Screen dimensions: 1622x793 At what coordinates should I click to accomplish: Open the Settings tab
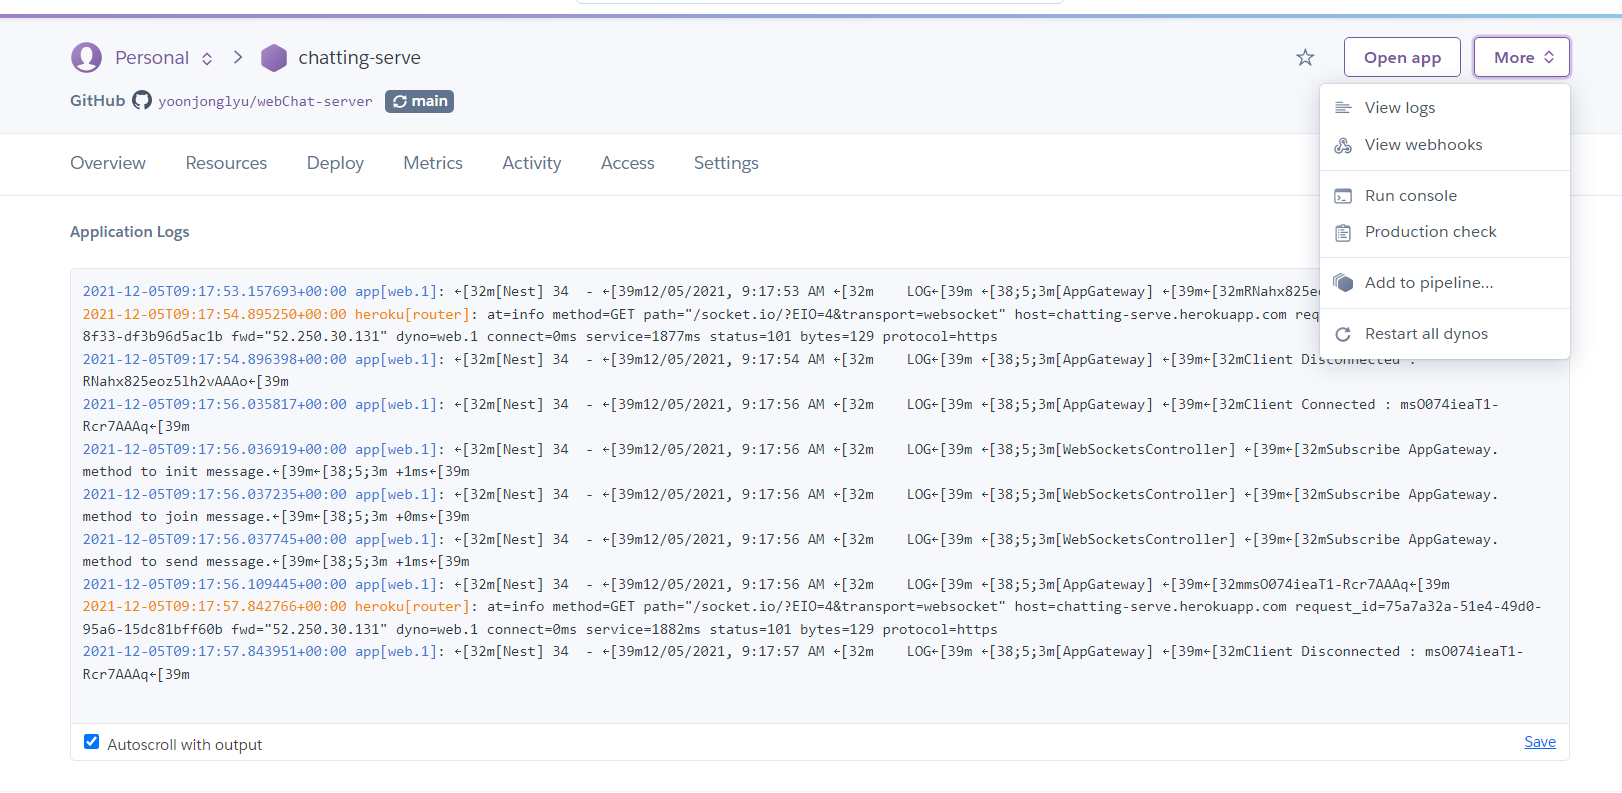tap(726, 163)
